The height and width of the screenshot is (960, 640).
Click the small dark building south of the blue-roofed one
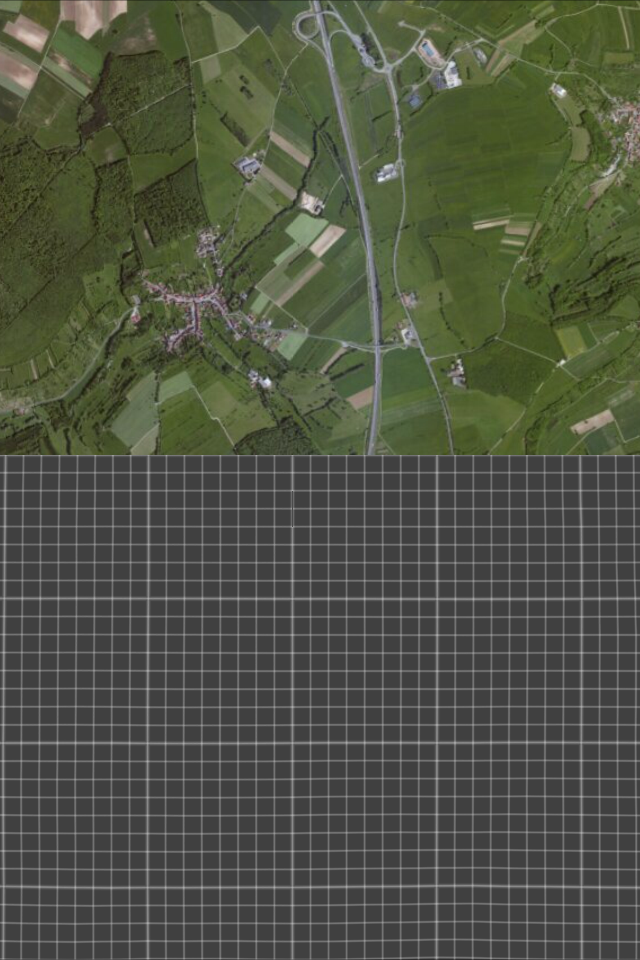click(x=415, y=100)
